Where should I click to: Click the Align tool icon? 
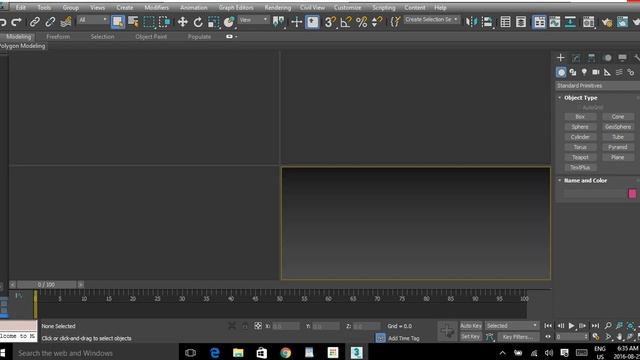pos(487,22)
